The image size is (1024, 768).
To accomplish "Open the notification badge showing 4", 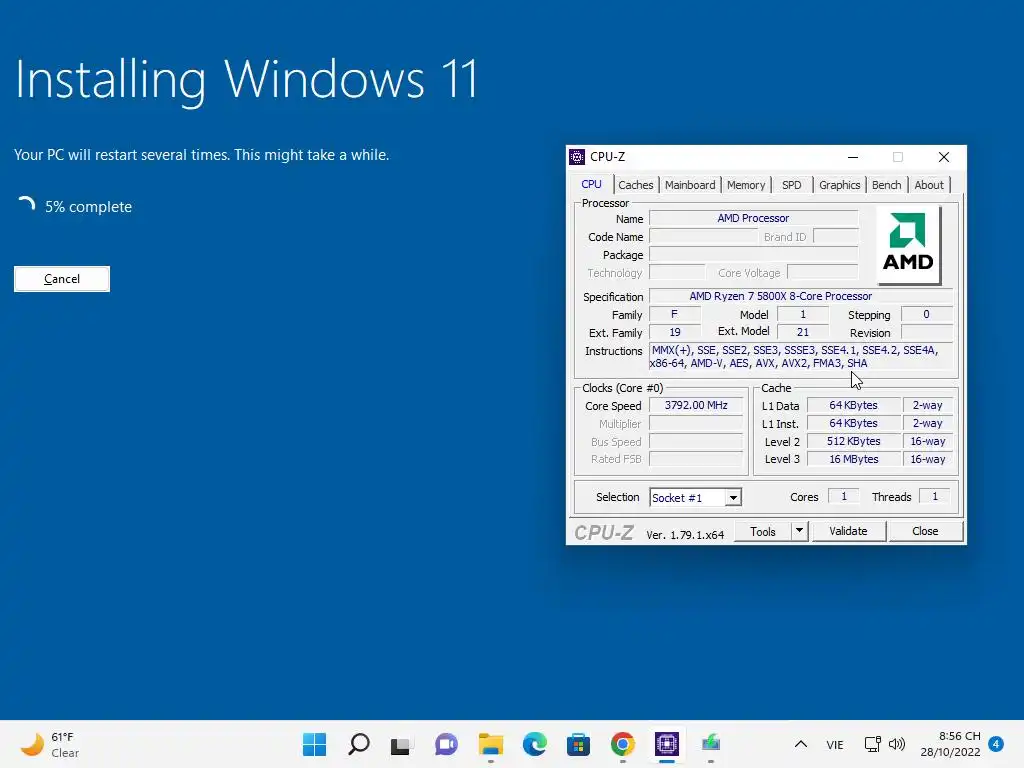I will pos(996,744).
